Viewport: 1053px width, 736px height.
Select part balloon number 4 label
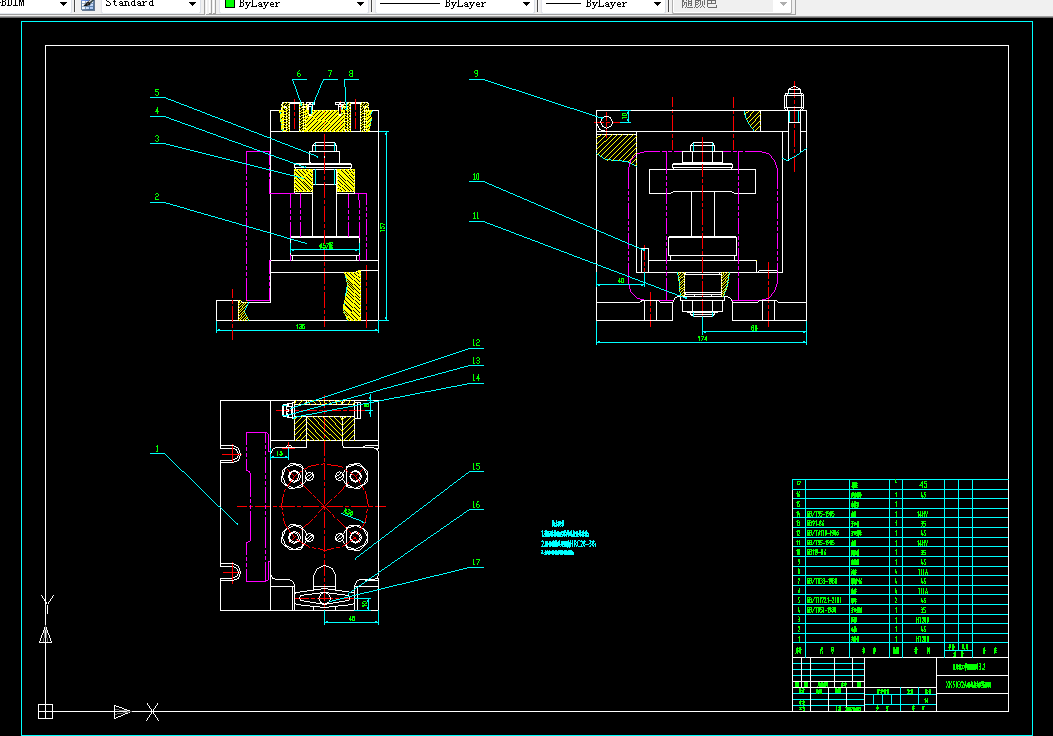tap(156, 111)
